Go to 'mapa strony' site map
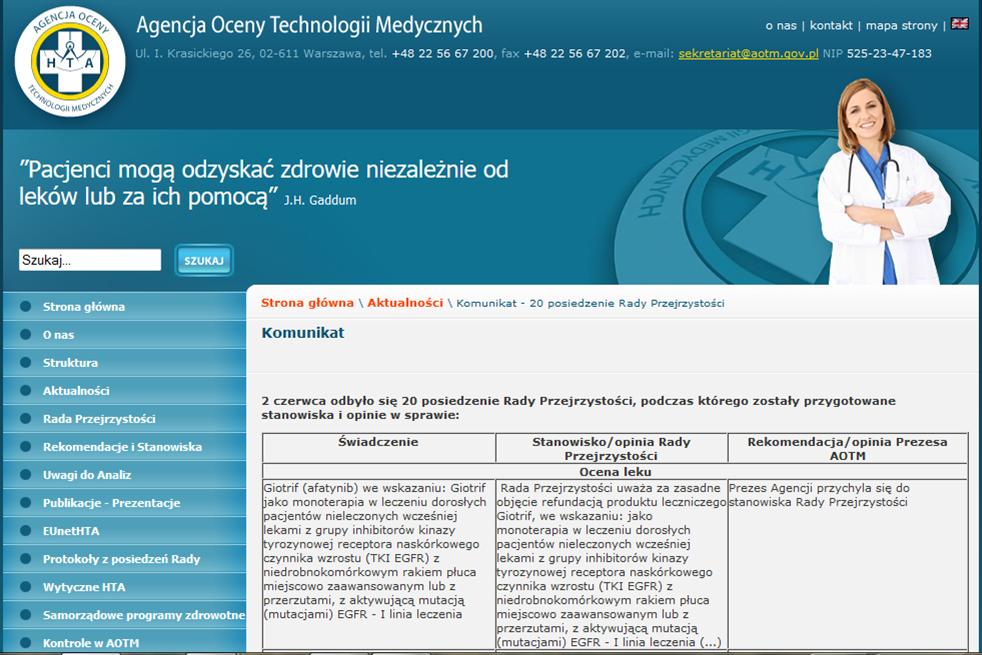Screen dimensions: 982x655 click(901, 25)
